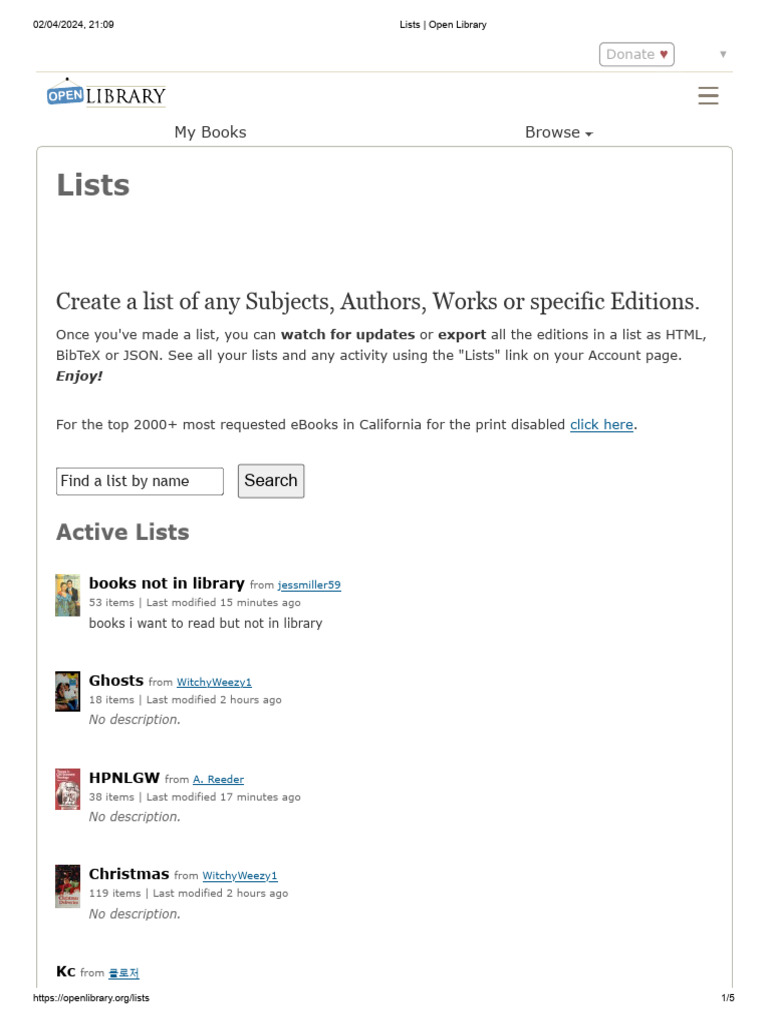Click the Open Library logo

106,95
